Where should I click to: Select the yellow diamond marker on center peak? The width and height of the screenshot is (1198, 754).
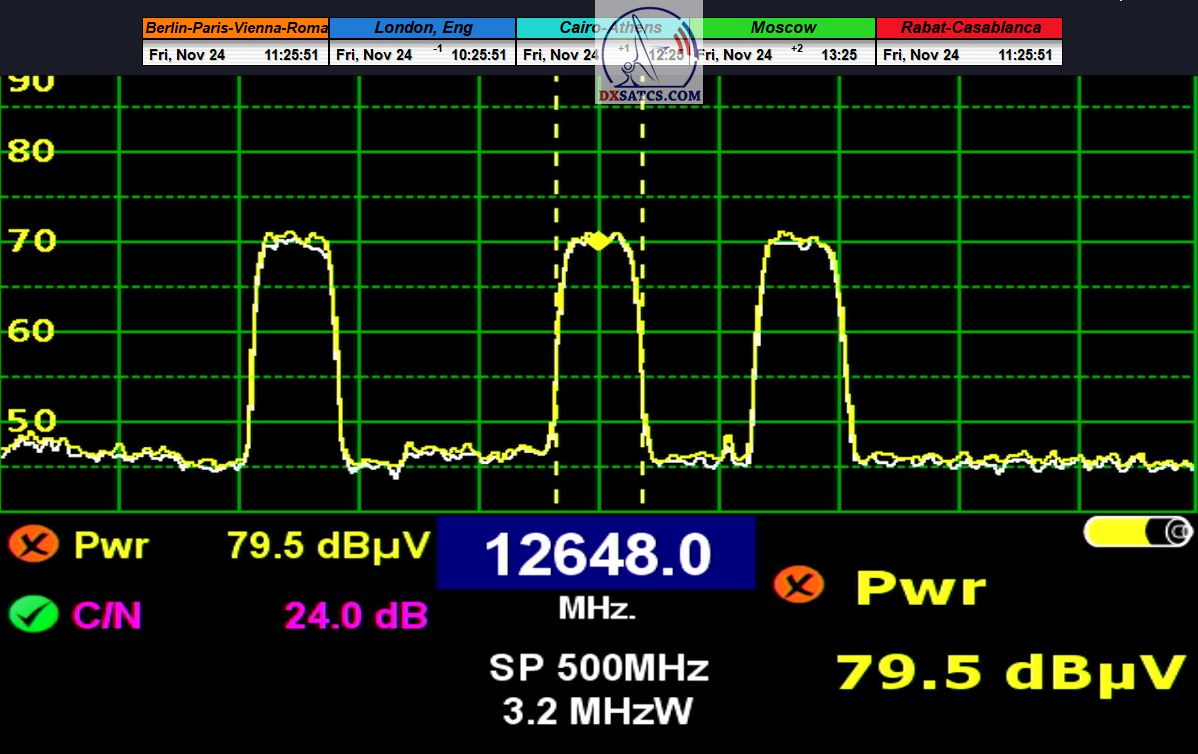click(x=598, y=240)
